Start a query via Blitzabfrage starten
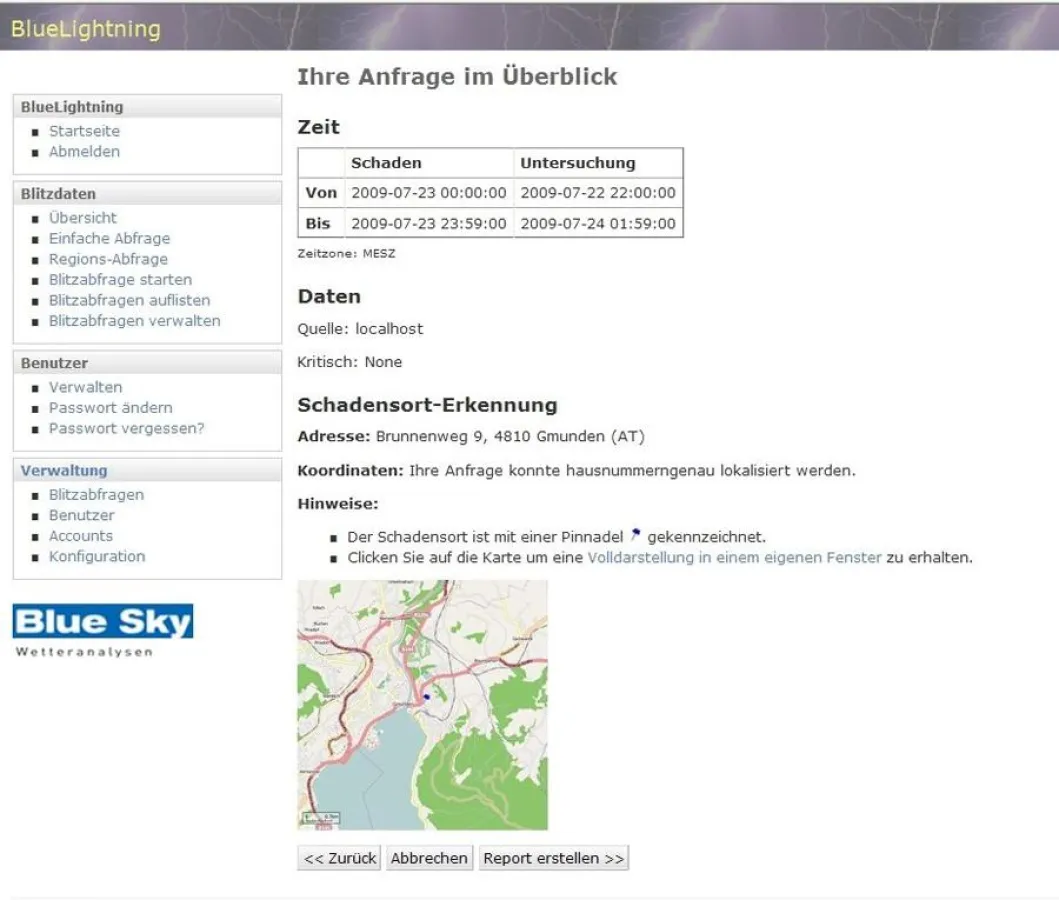The image size is (1059, 900). (x=120, y=279)
